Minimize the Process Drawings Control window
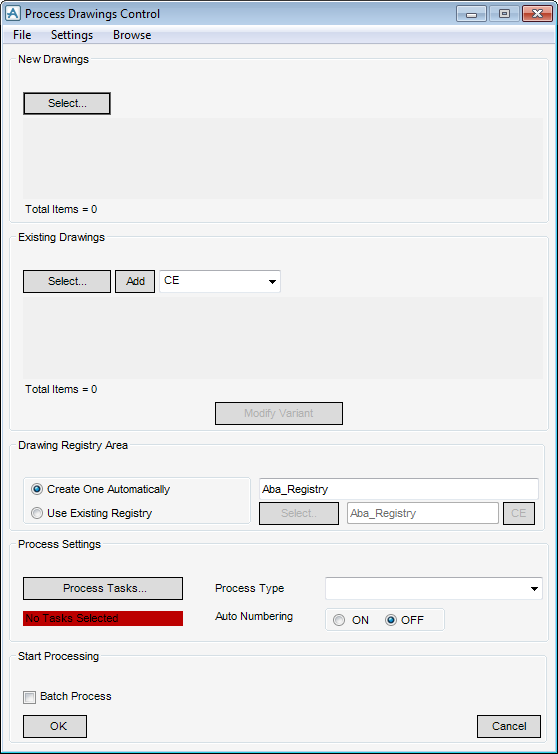558x754 pixels. point(471,13)
